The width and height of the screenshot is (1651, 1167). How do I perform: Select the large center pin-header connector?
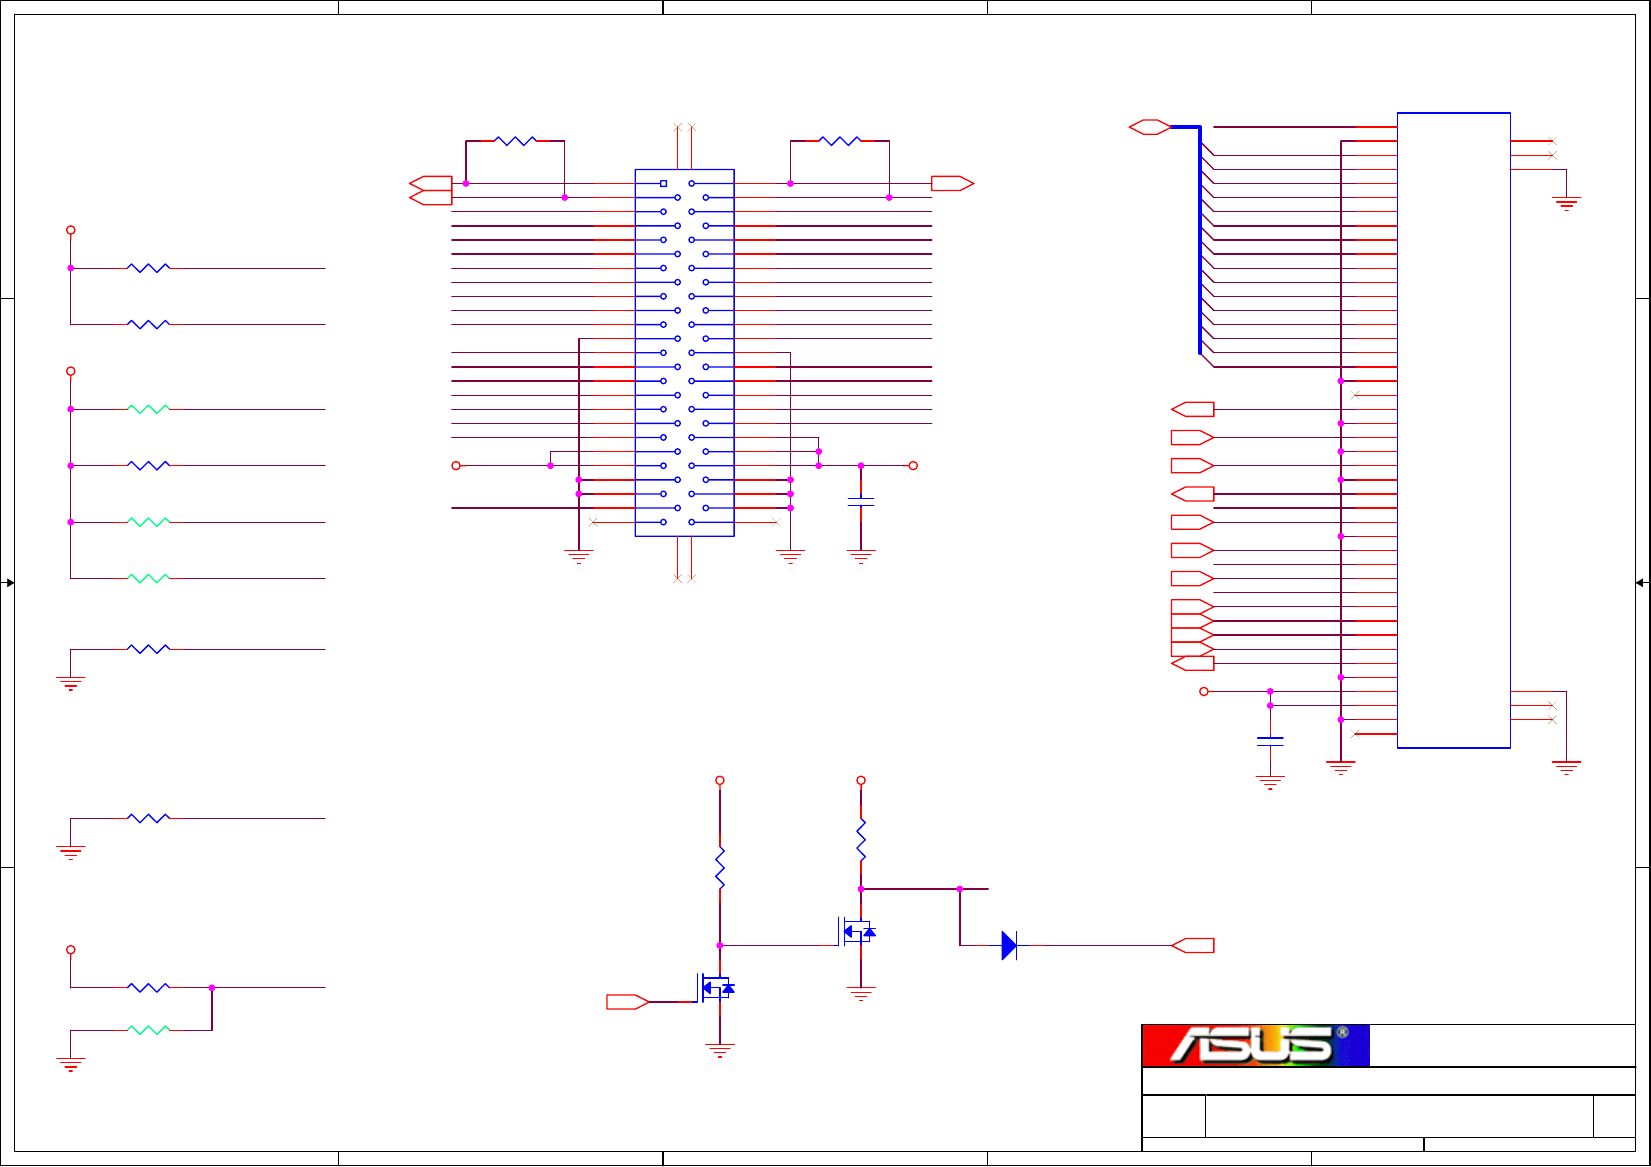pyautogui.click(x=685, y=353)
